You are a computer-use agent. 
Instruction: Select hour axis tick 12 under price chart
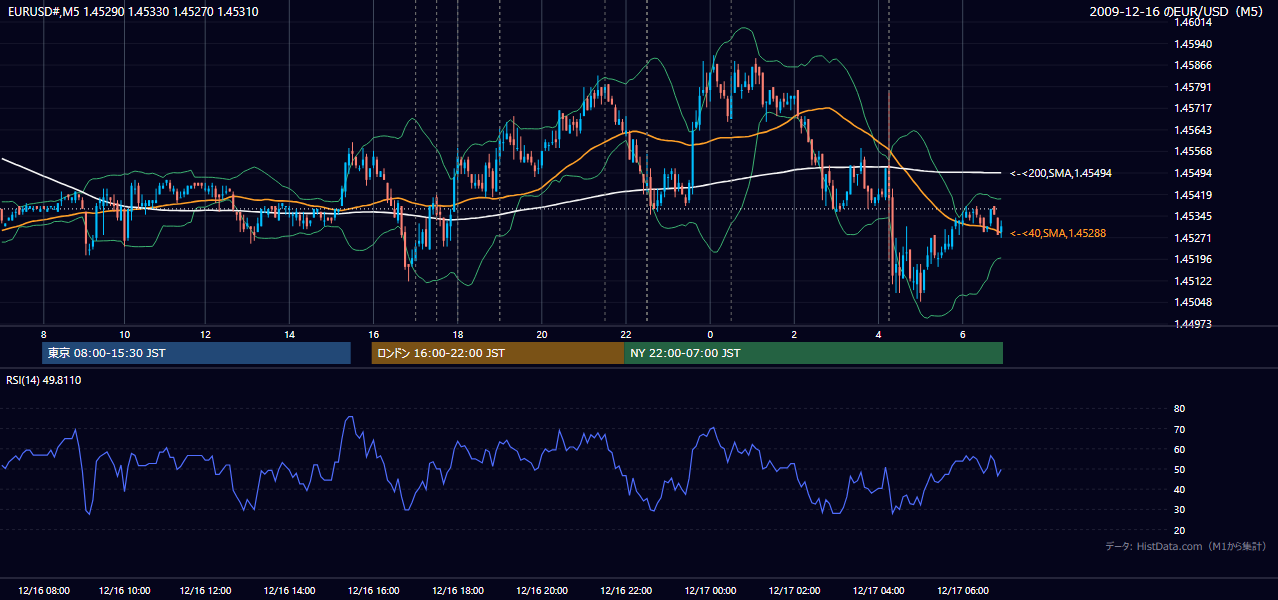205,334
